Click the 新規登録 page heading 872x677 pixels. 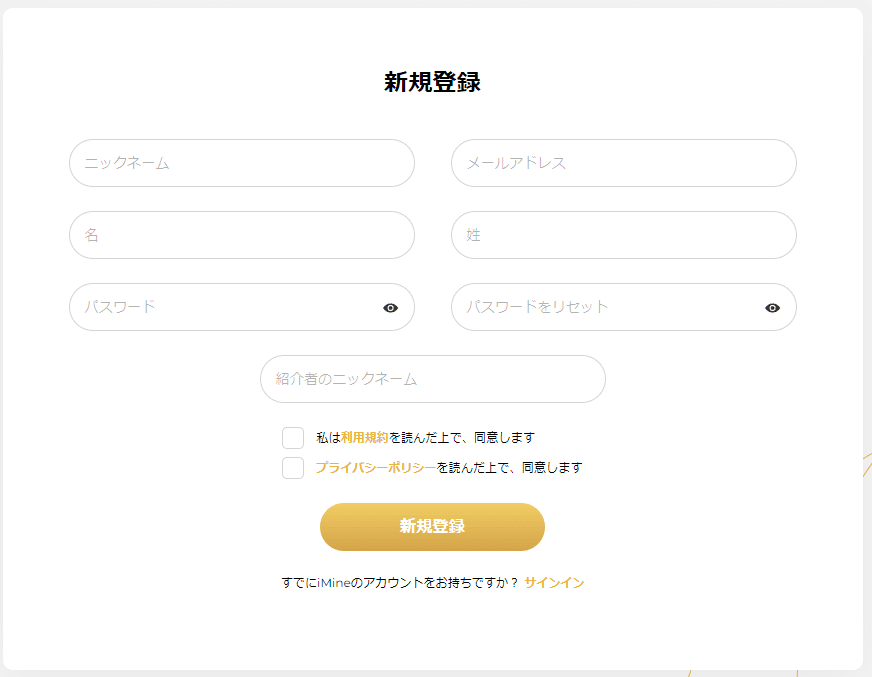pos(432,83)
